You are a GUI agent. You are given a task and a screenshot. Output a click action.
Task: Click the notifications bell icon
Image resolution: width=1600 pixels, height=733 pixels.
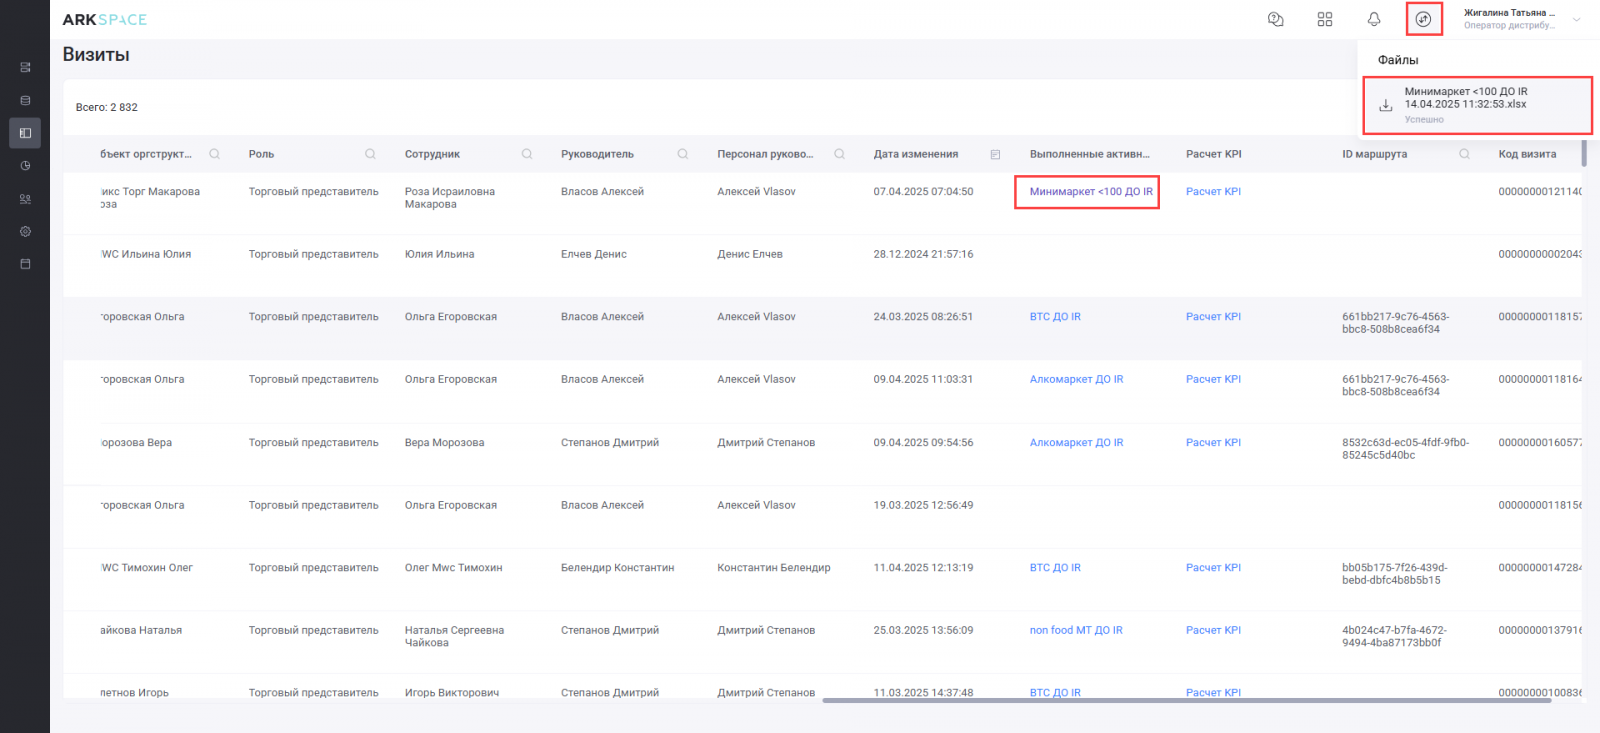click(1374, 19)
